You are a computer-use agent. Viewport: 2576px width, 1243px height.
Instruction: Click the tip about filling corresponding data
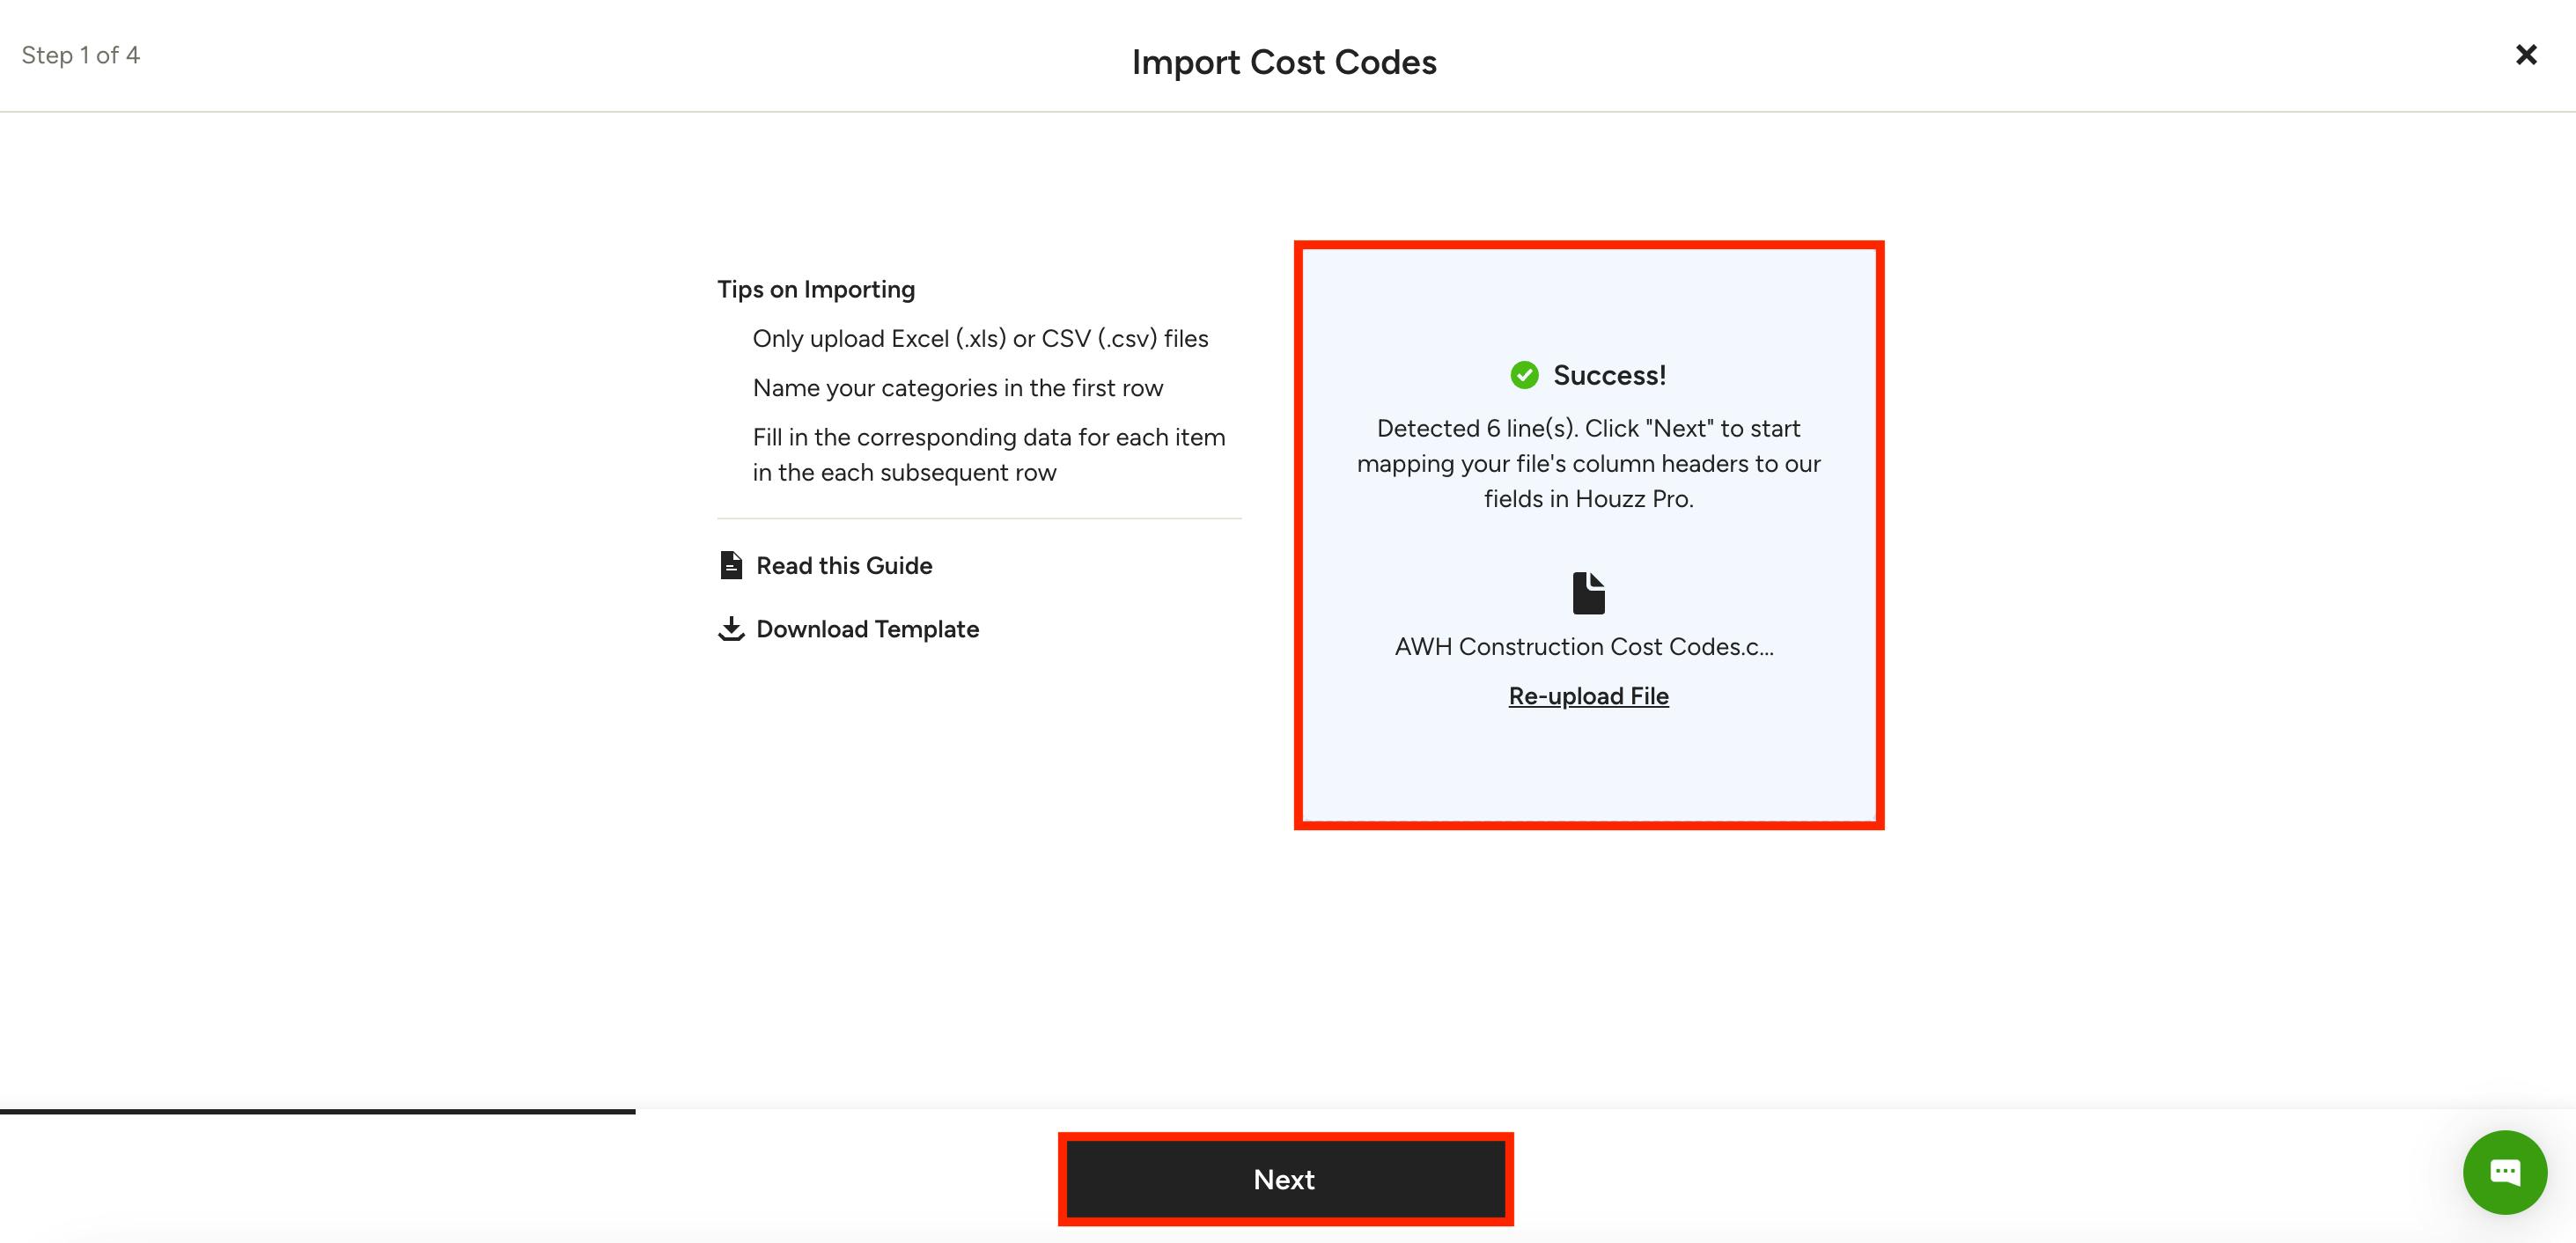[988, 455]
